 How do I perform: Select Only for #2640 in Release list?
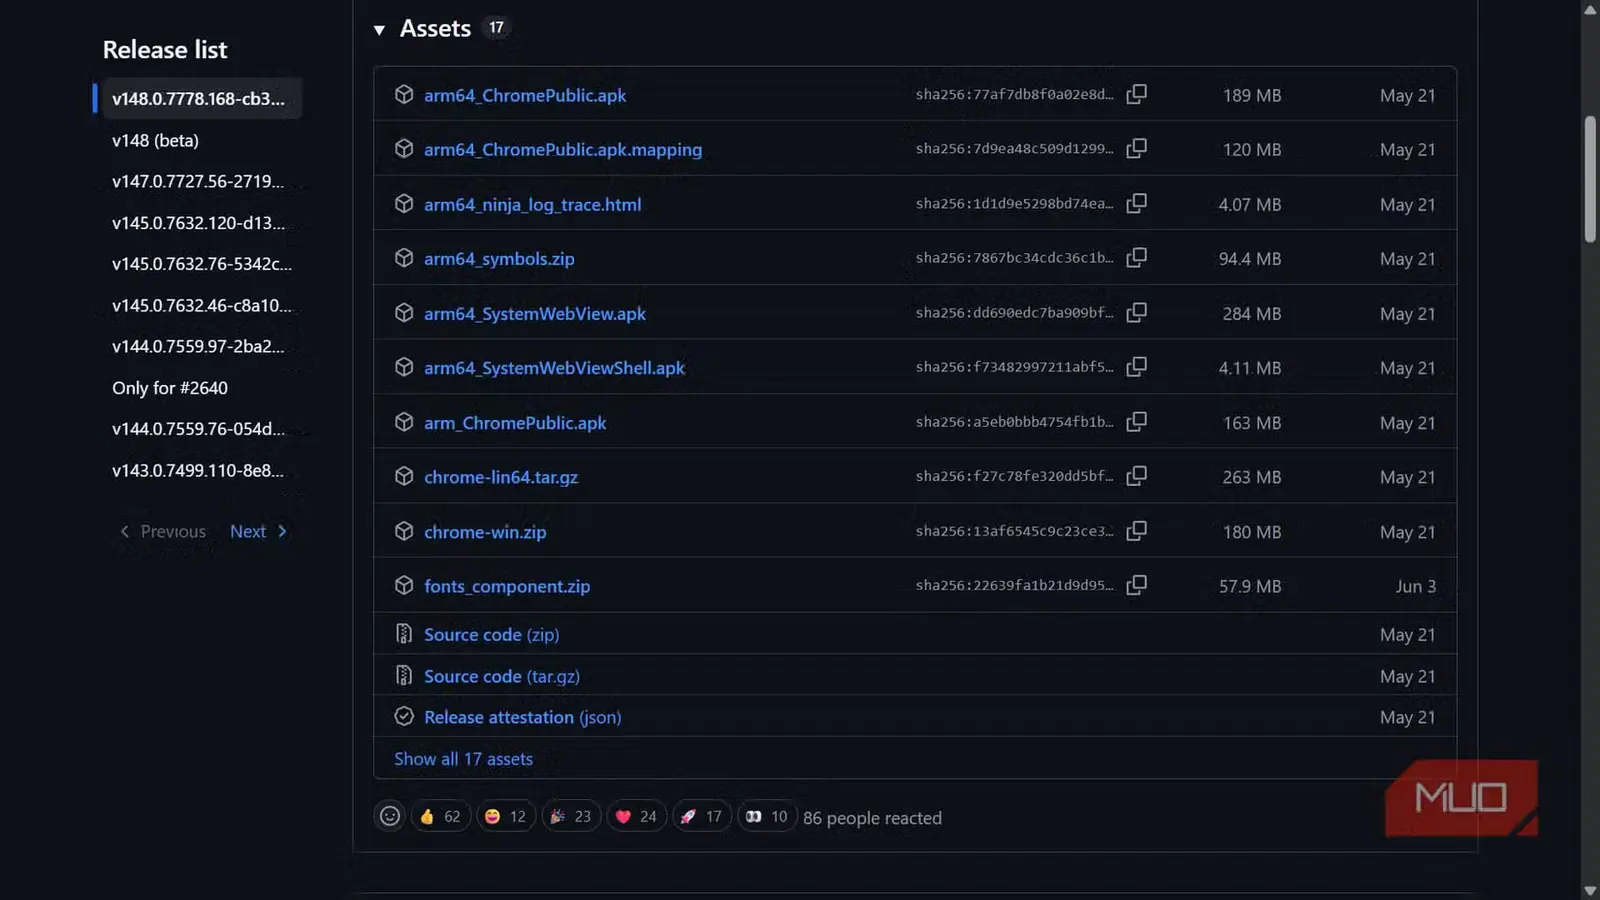[x=170, y=388]
